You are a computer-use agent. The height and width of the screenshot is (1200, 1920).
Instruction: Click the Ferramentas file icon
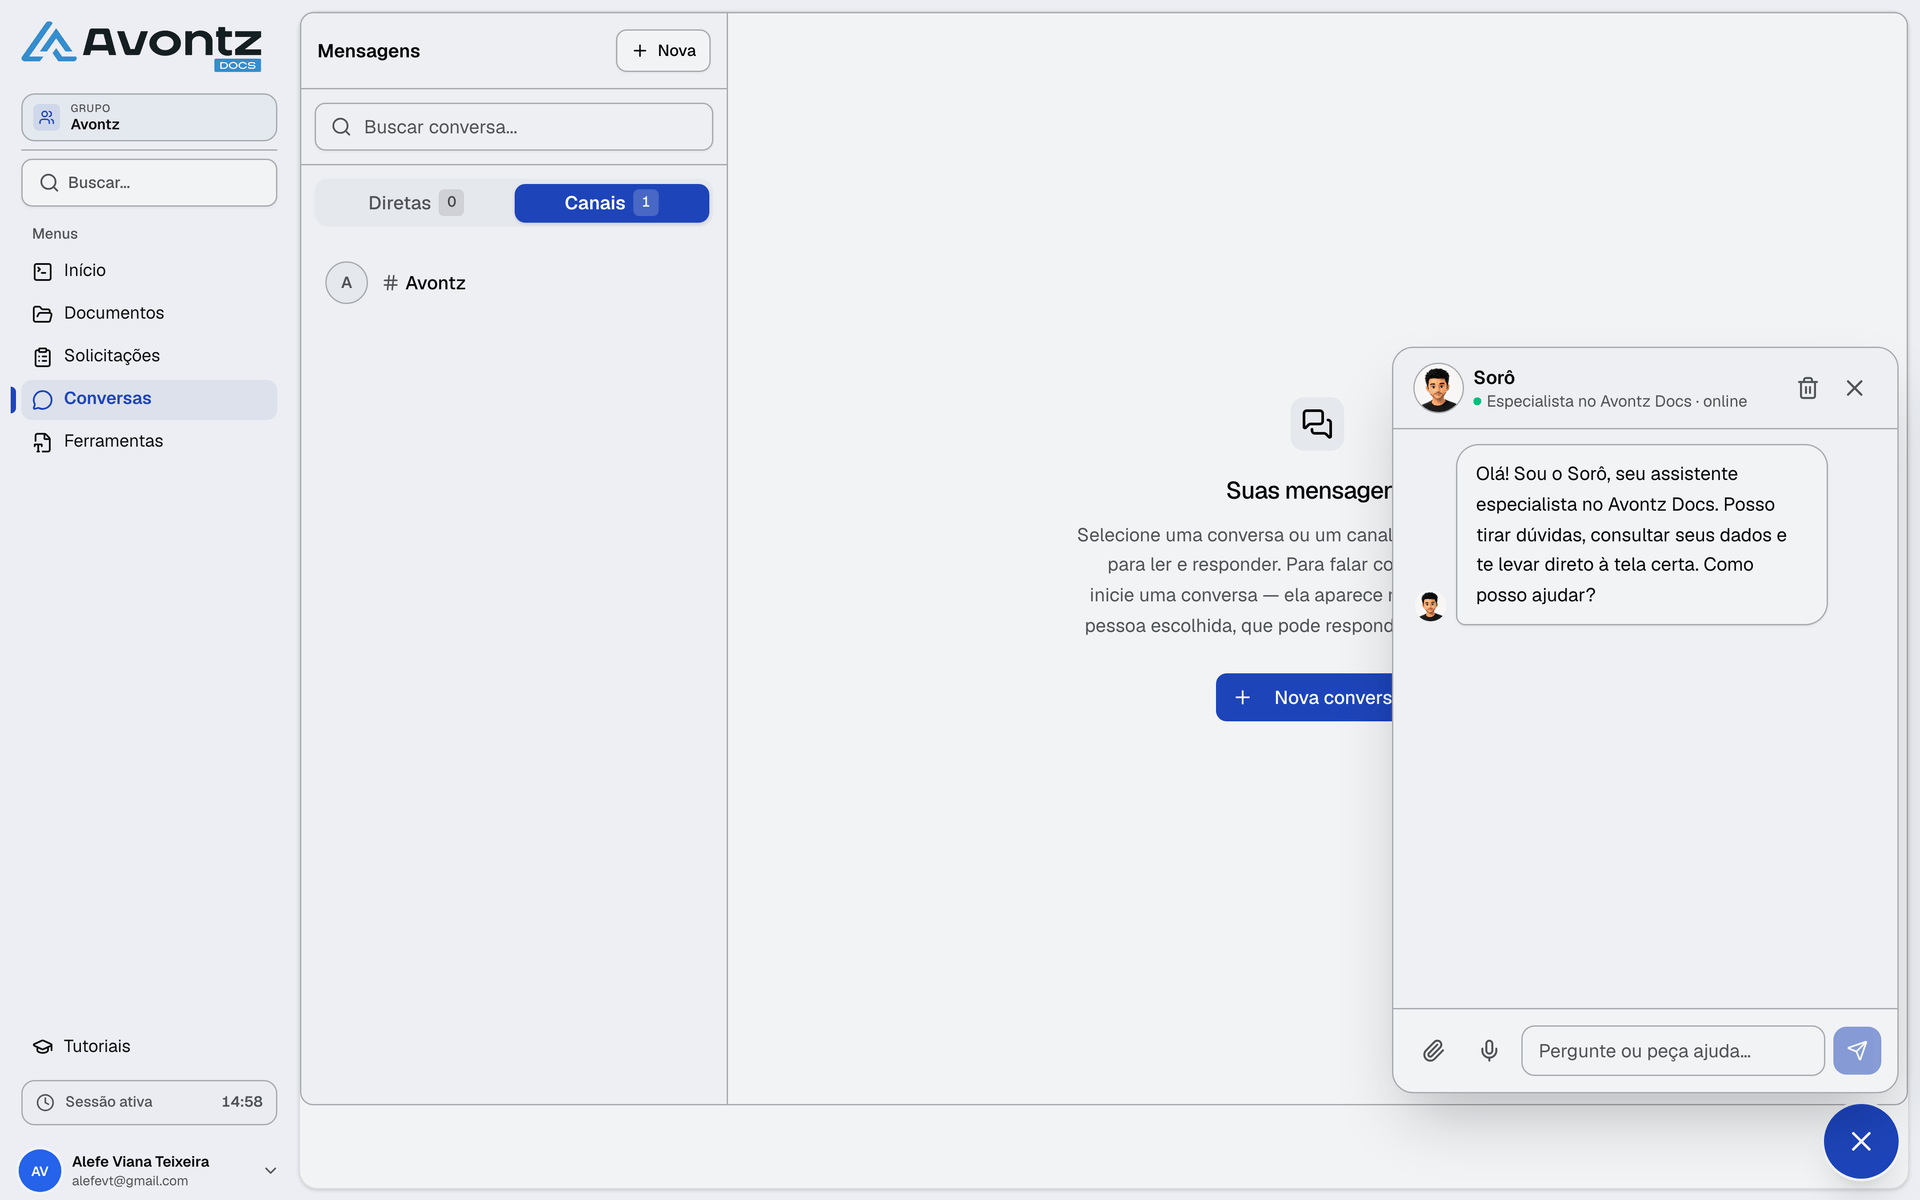42,442
